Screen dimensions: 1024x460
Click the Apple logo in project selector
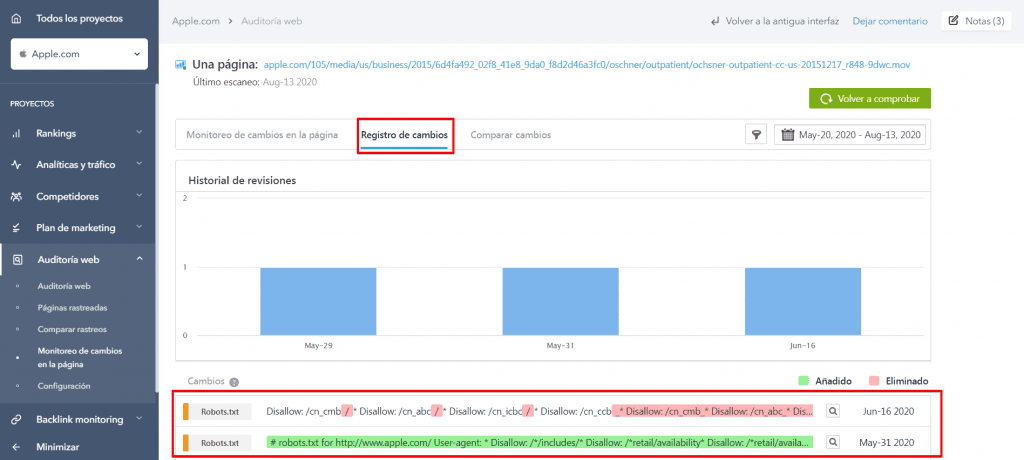pos(23,54)
